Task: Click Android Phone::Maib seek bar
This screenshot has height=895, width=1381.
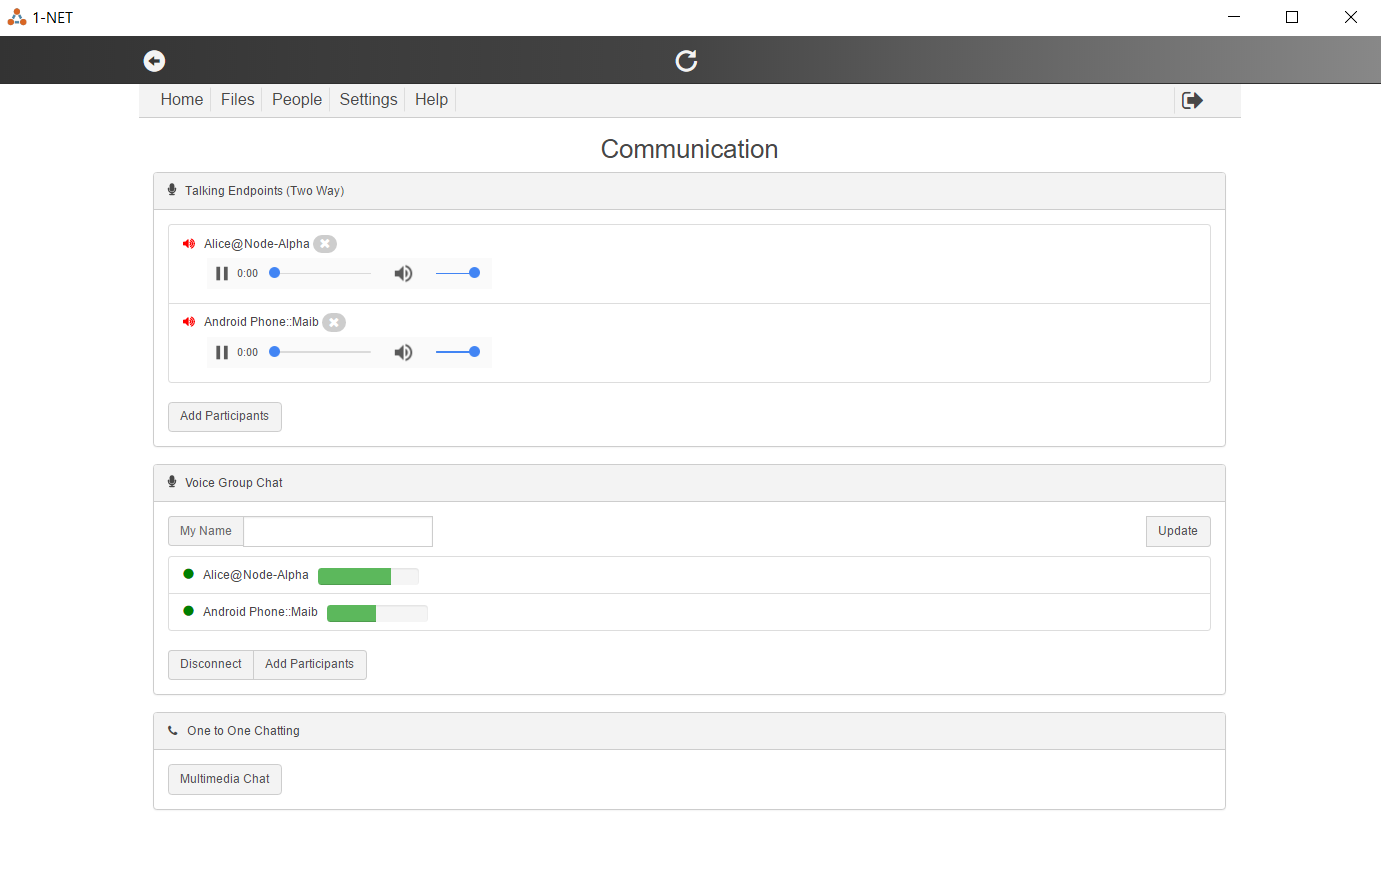Action: click(322, 352)
